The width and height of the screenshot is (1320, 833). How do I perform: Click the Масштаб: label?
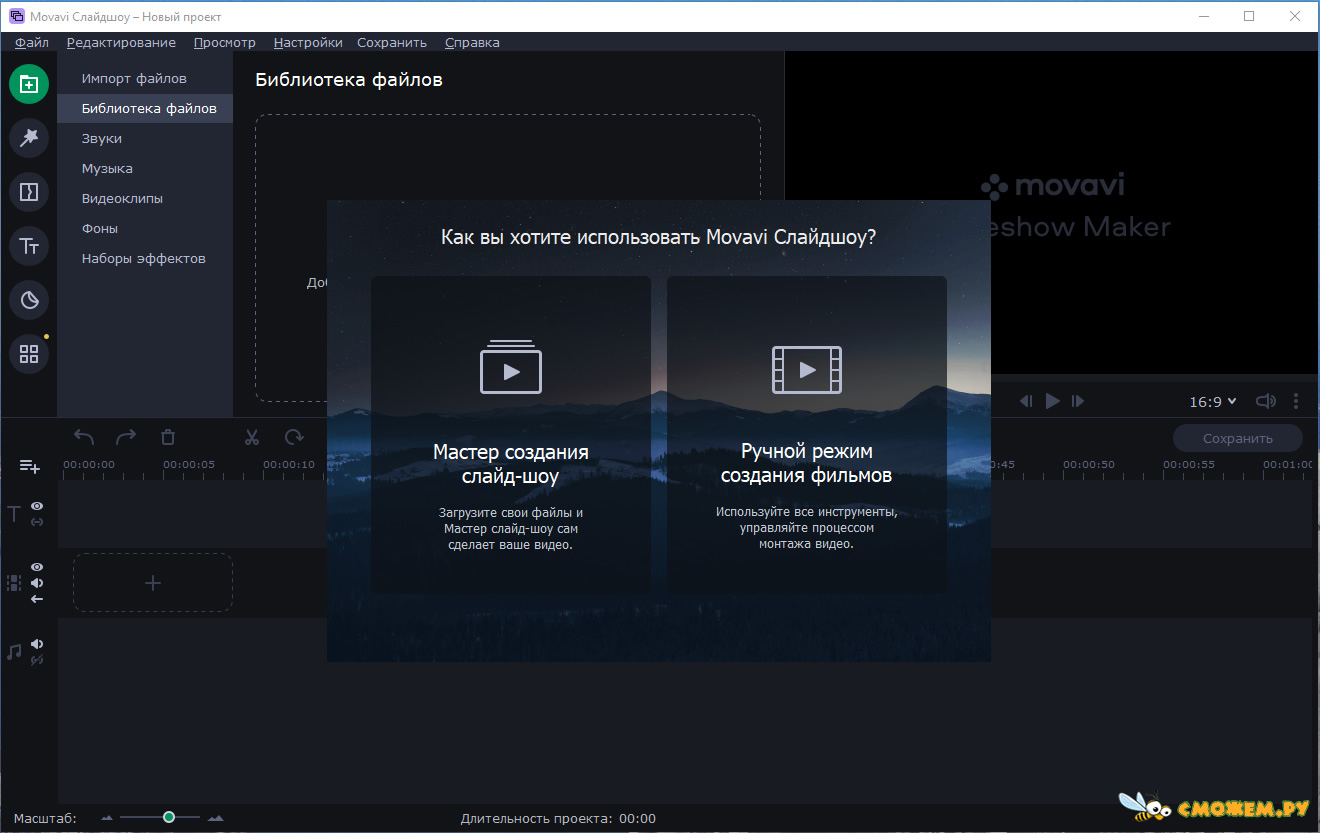pyautogui.click(x=45, y=818)
